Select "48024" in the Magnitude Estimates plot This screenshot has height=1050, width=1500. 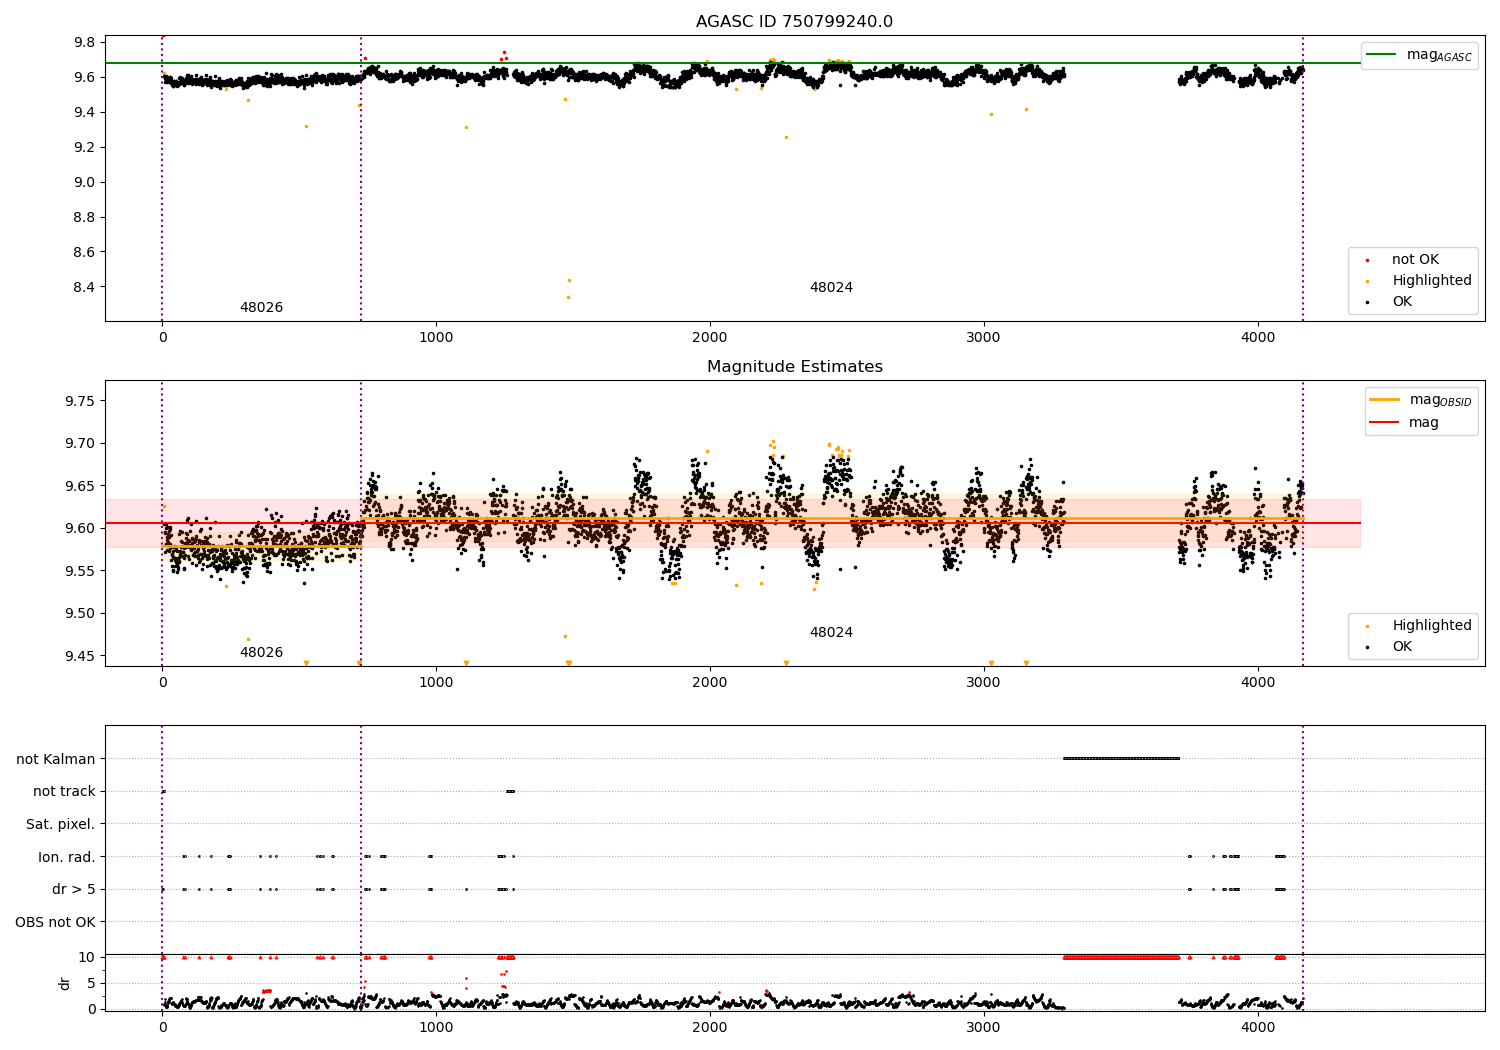tap(831, 633)
